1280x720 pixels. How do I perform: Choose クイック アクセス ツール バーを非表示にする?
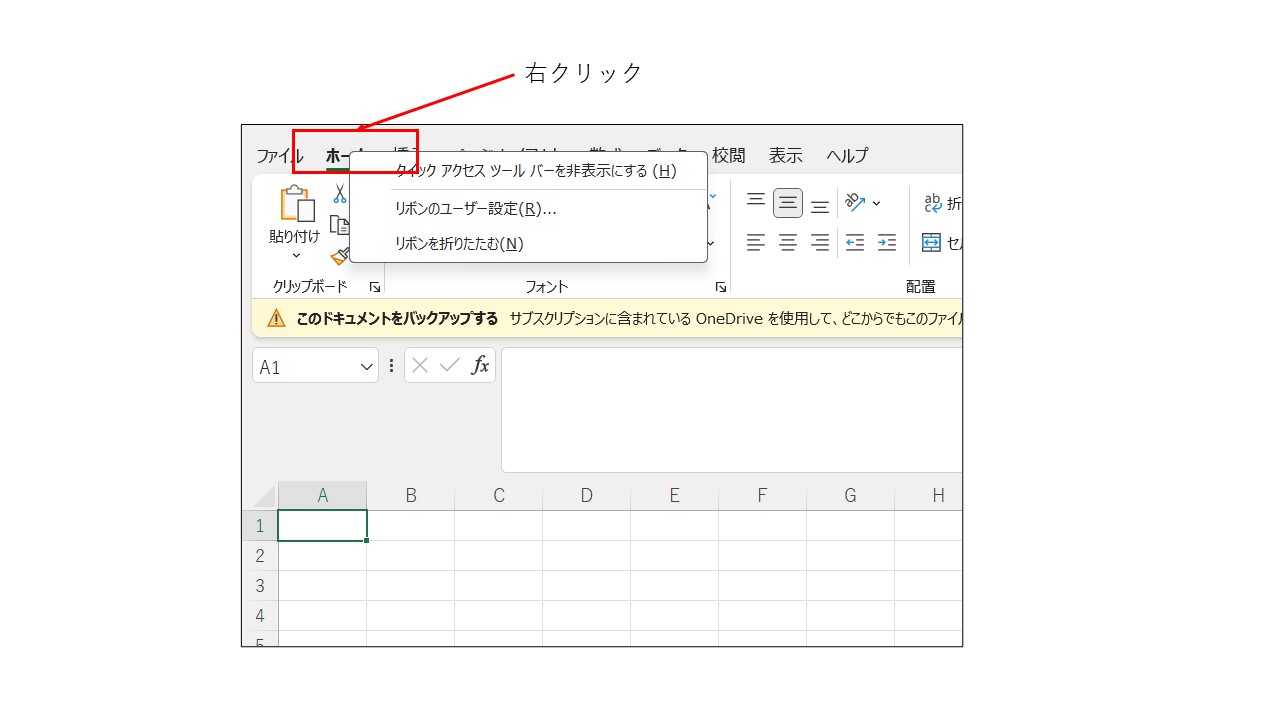(x=528, y=171)
